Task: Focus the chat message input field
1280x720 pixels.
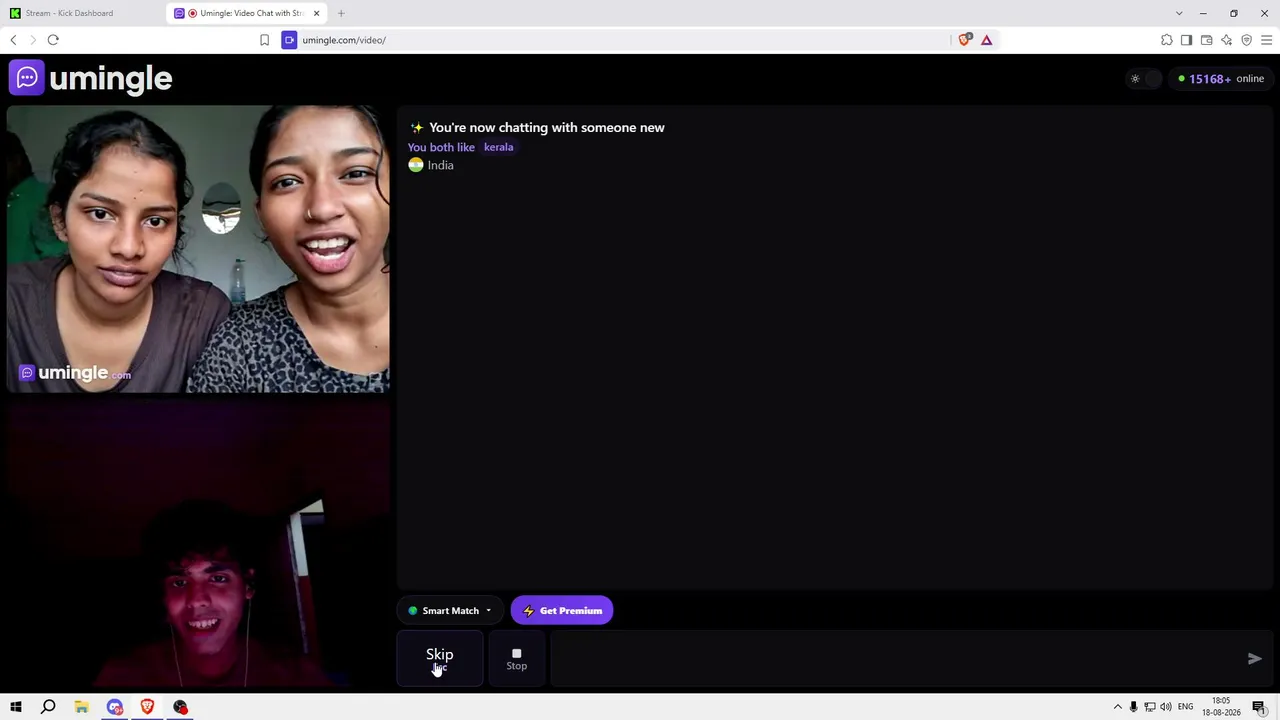Action: point(895,658)
